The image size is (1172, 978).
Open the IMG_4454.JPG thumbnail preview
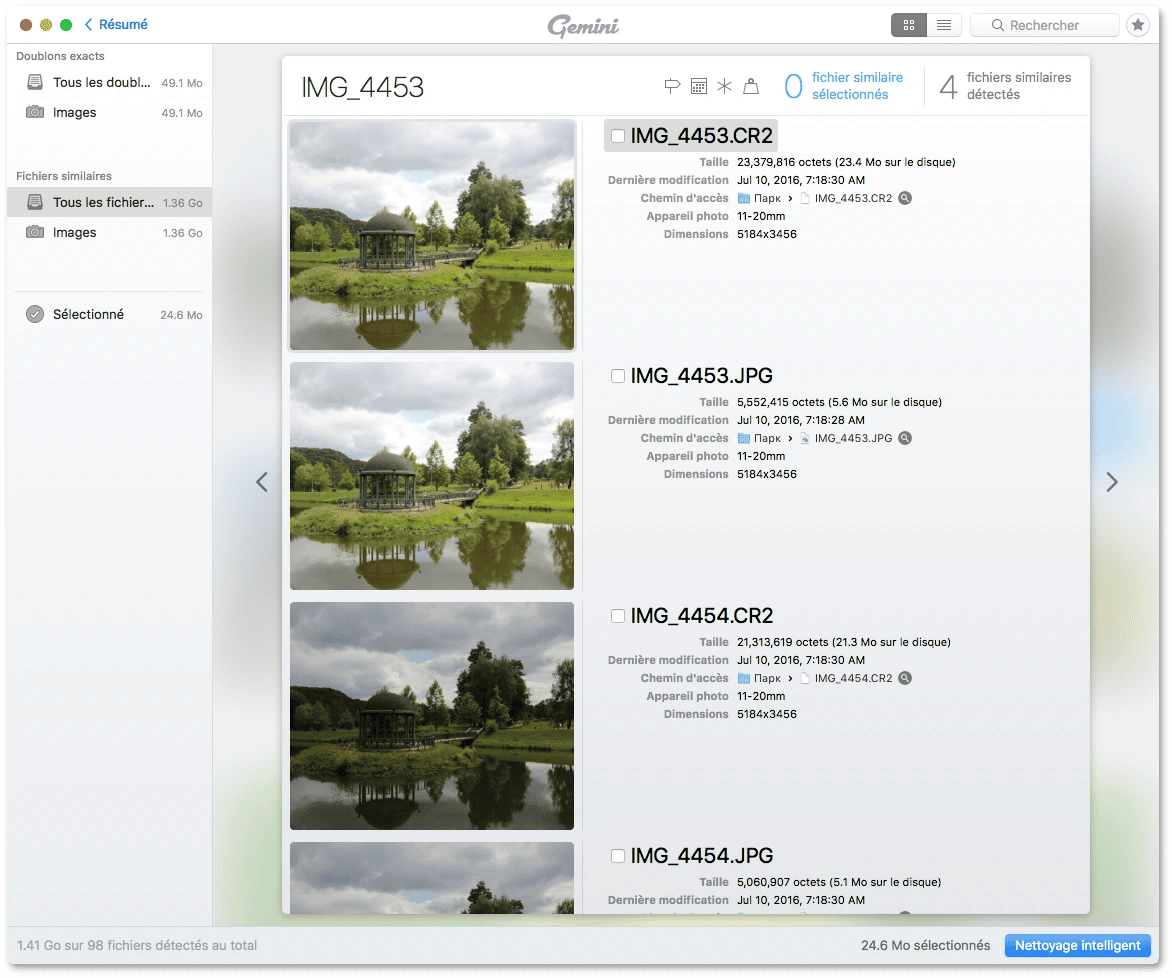pyautogui.click(x=432, y=878)
